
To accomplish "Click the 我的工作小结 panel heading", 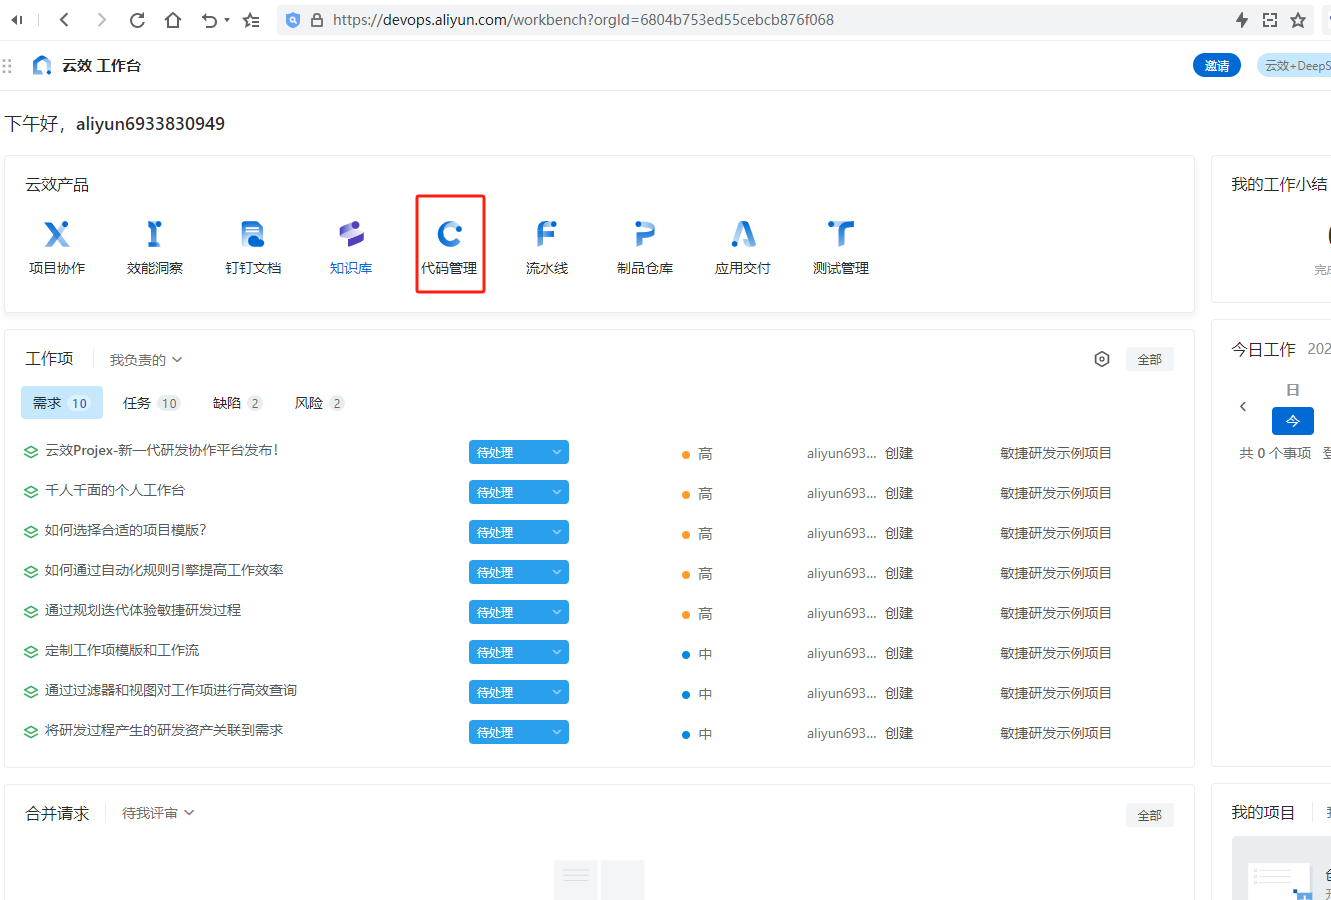I will [x=1279, y=184].
